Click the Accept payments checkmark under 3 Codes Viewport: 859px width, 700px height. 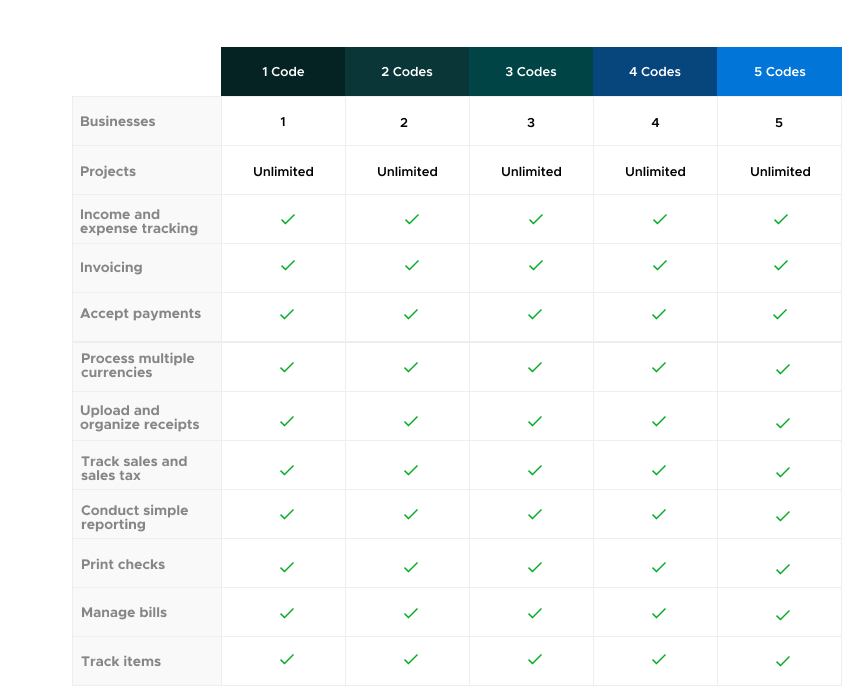coord(535,314)
